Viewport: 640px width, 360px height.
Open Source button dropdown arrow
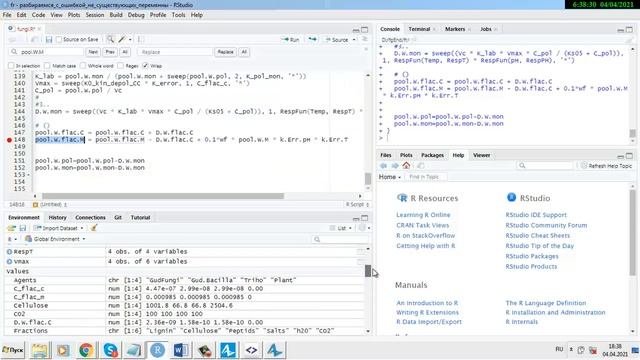354,40
